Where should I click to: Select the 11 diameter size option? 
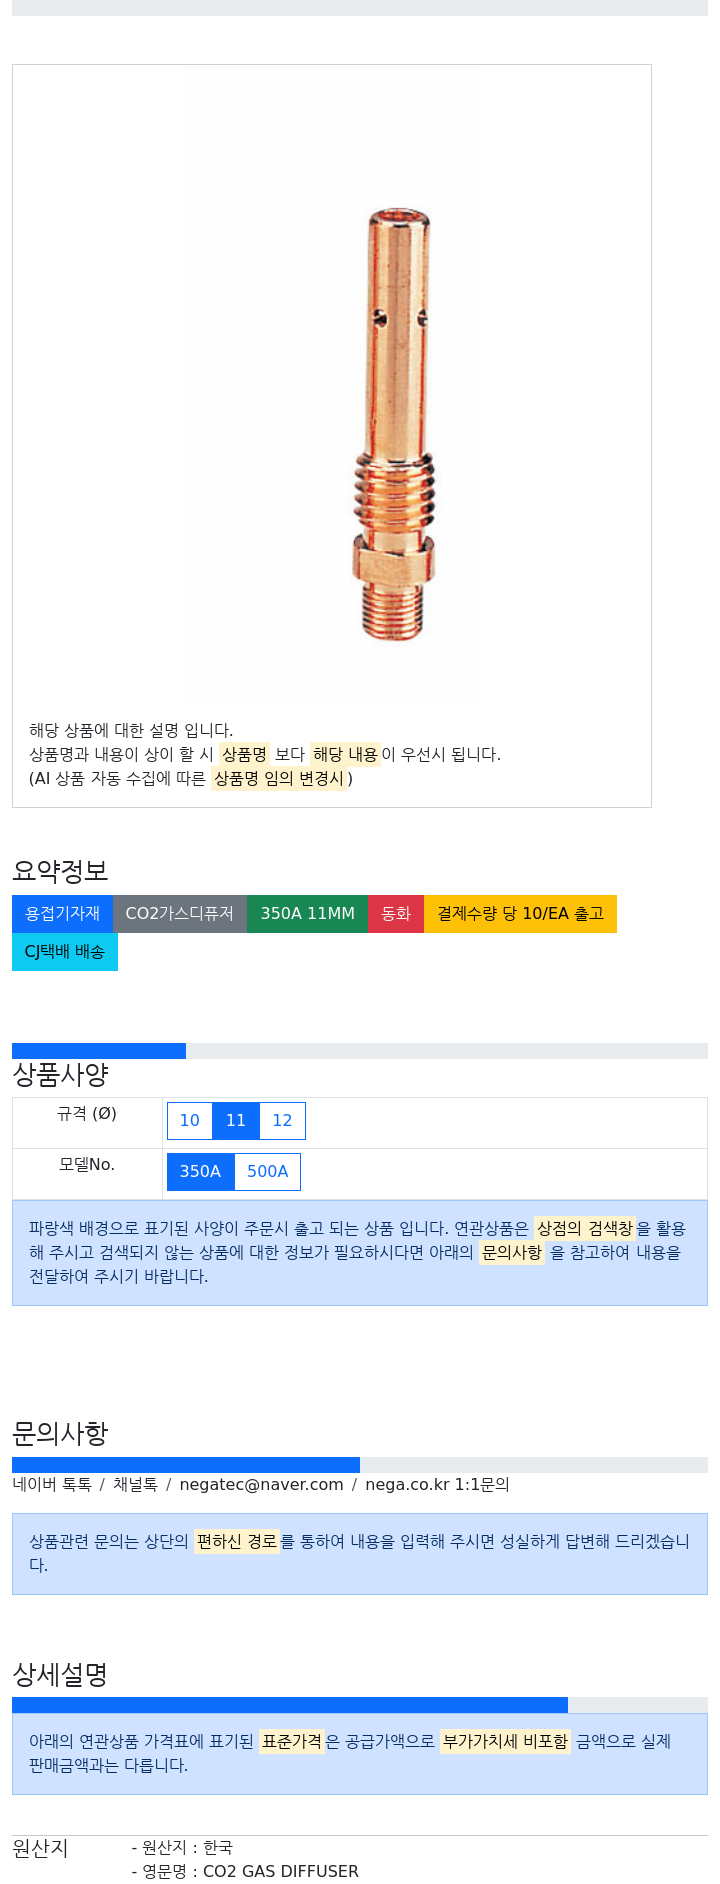pyautogui.click(x=236, y=1121)
